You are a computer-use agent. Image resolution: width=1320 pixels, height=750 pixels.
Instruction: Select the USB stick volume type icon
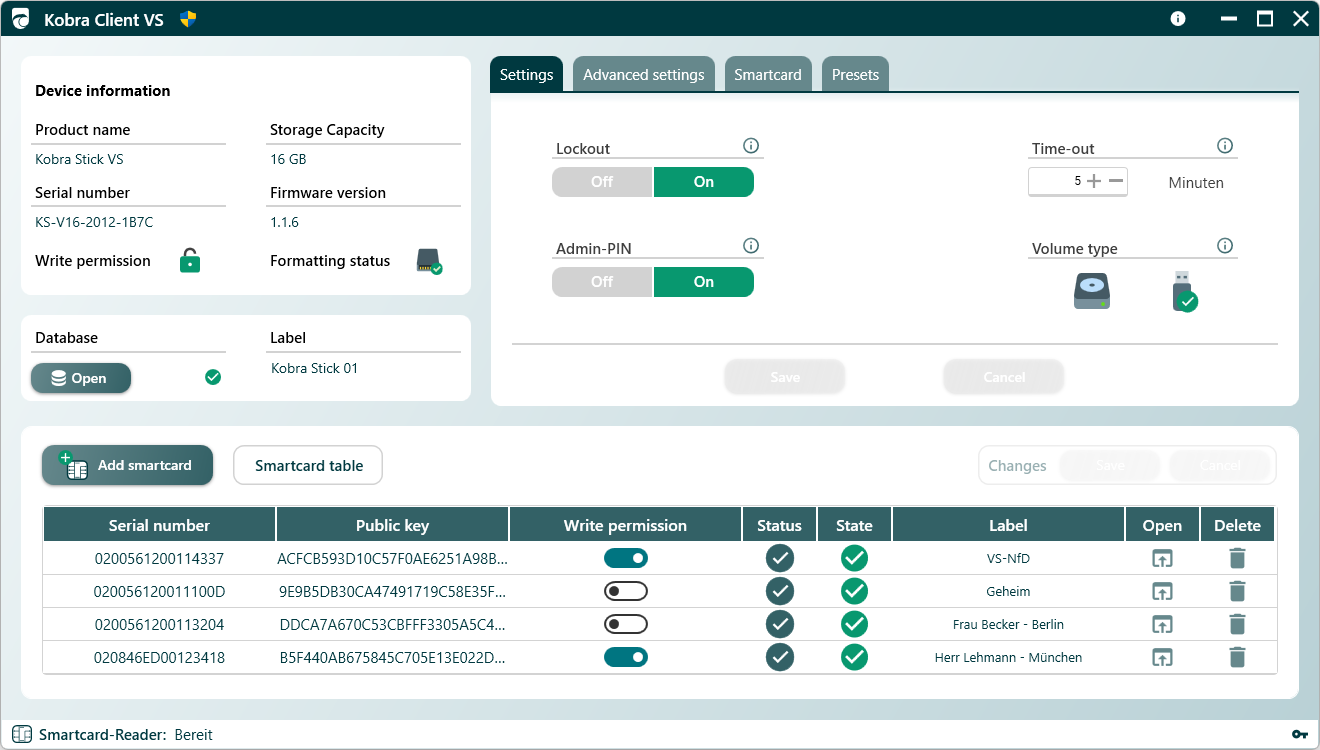coord(1184,291)
